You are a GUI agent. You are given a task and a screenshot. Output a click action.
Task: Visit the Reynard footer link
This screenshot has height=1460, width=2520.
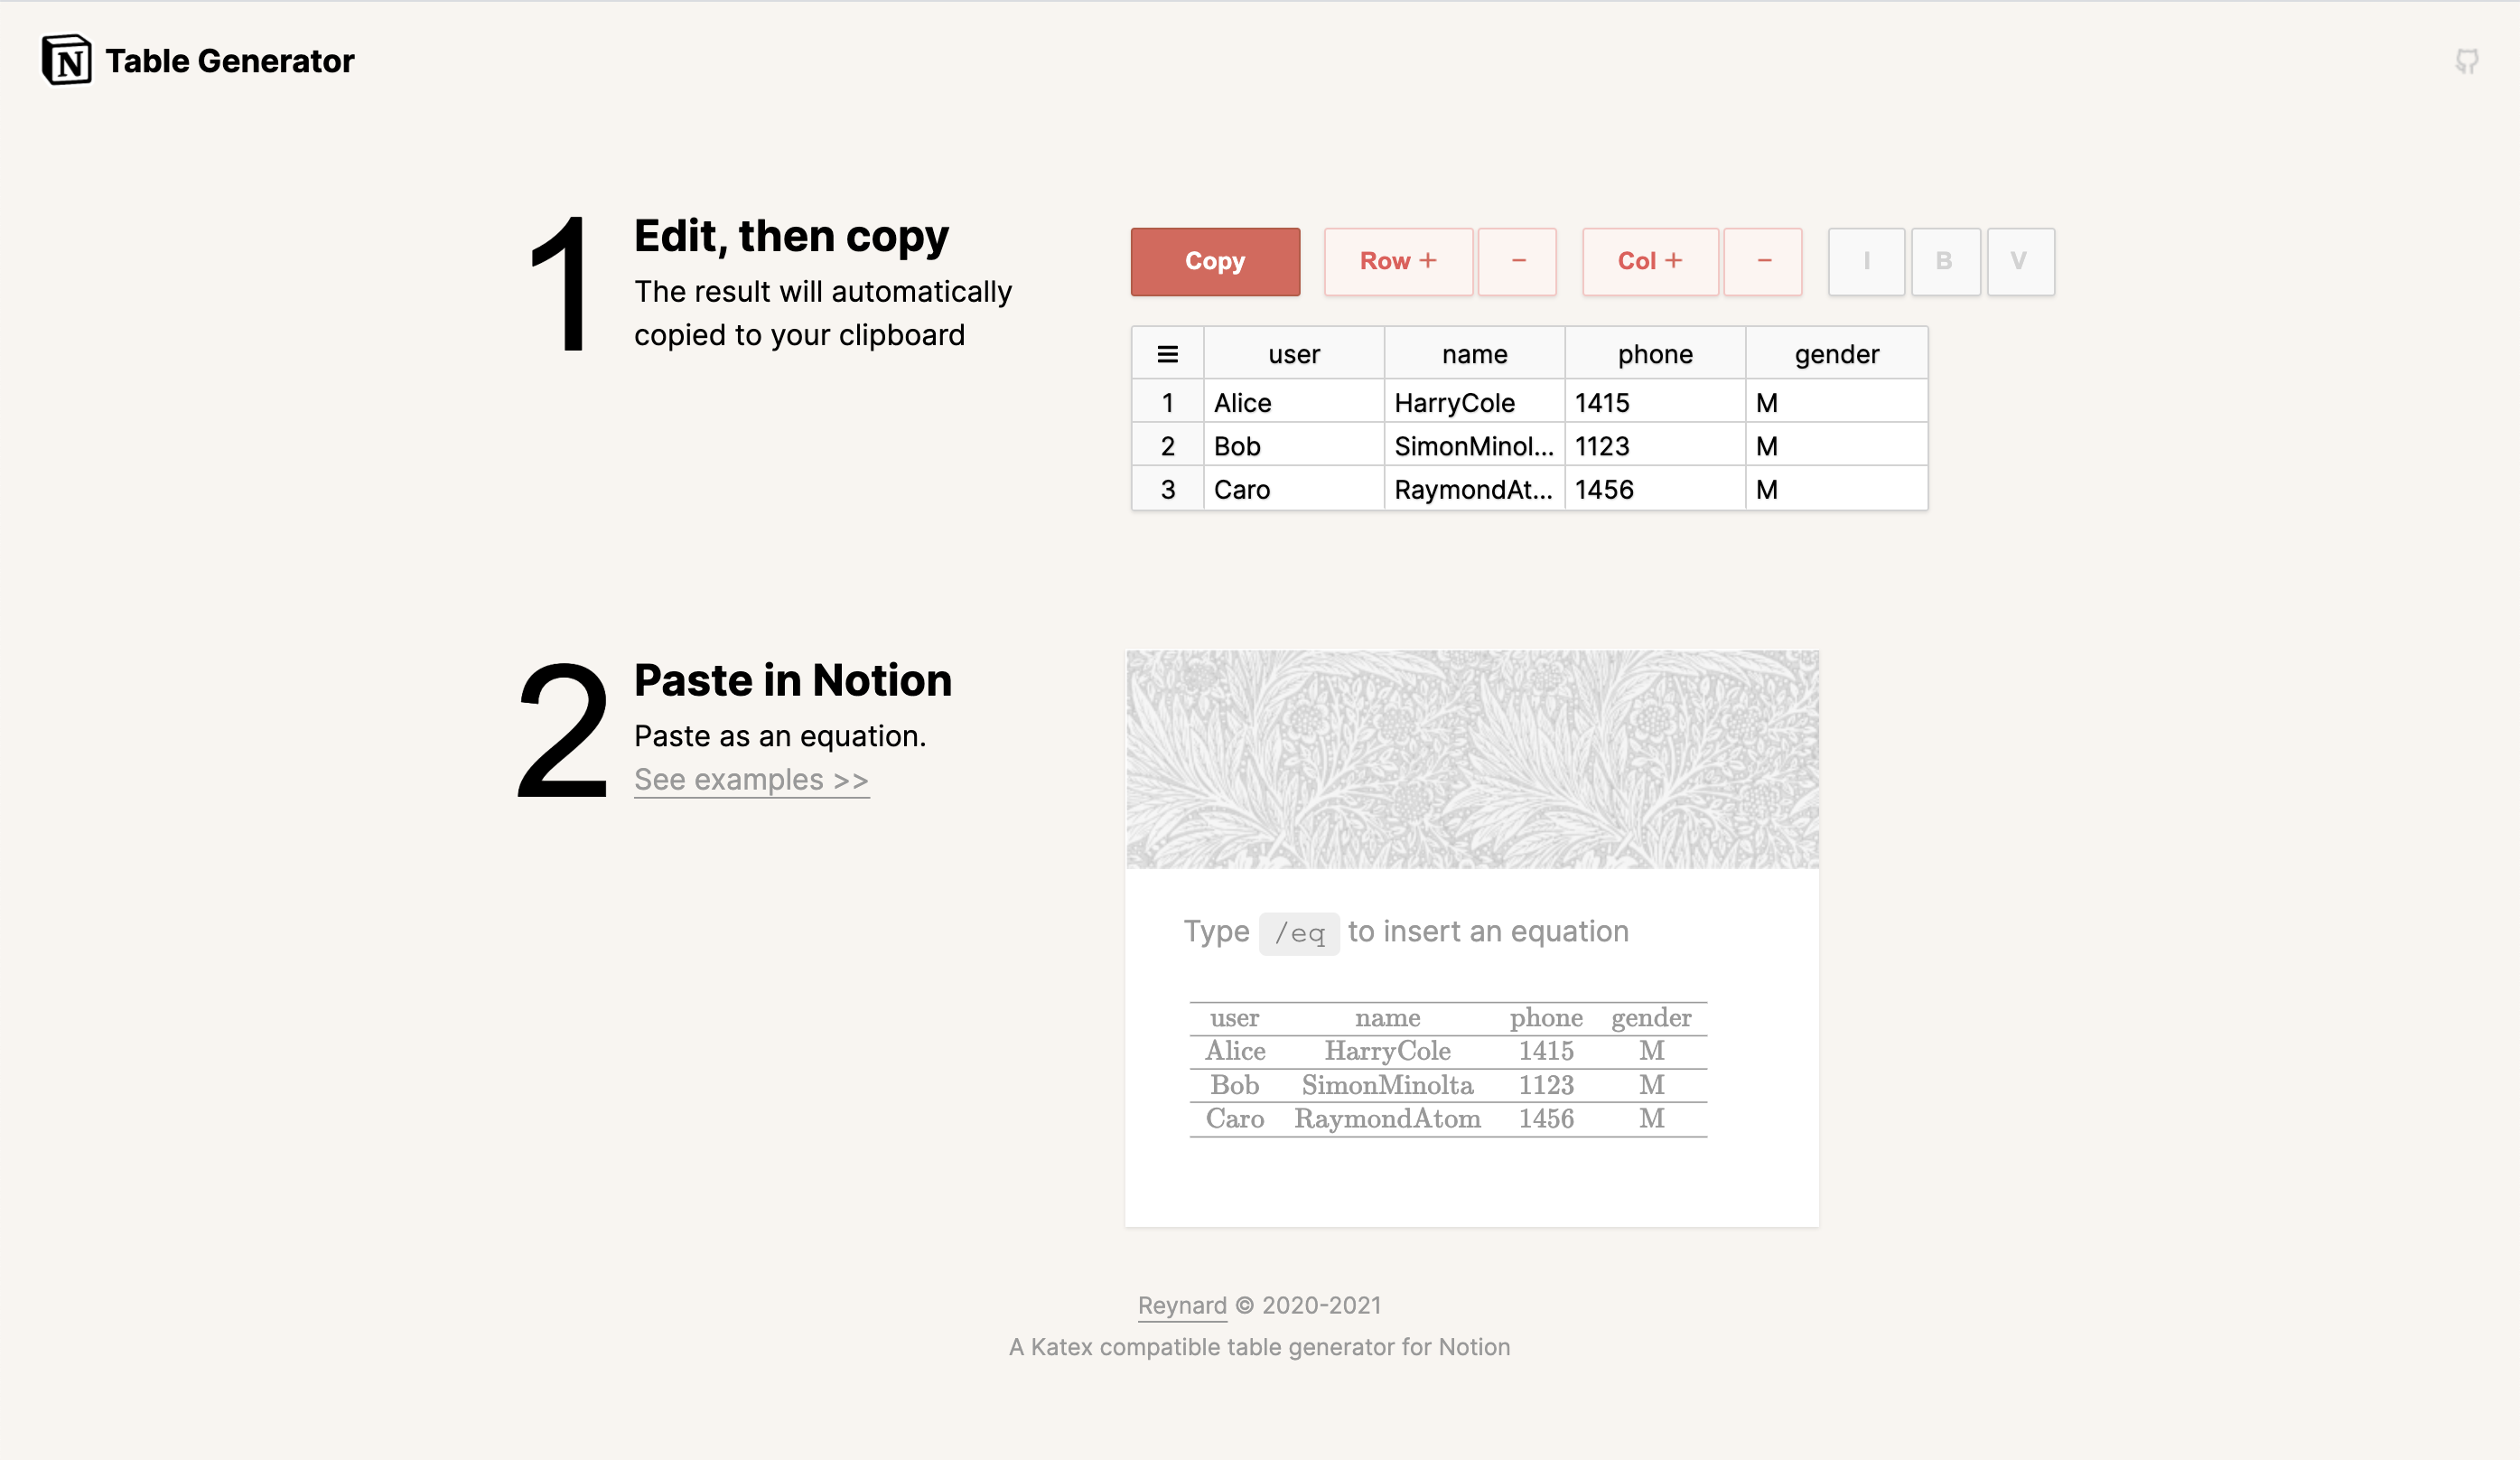[1182, 1306]
